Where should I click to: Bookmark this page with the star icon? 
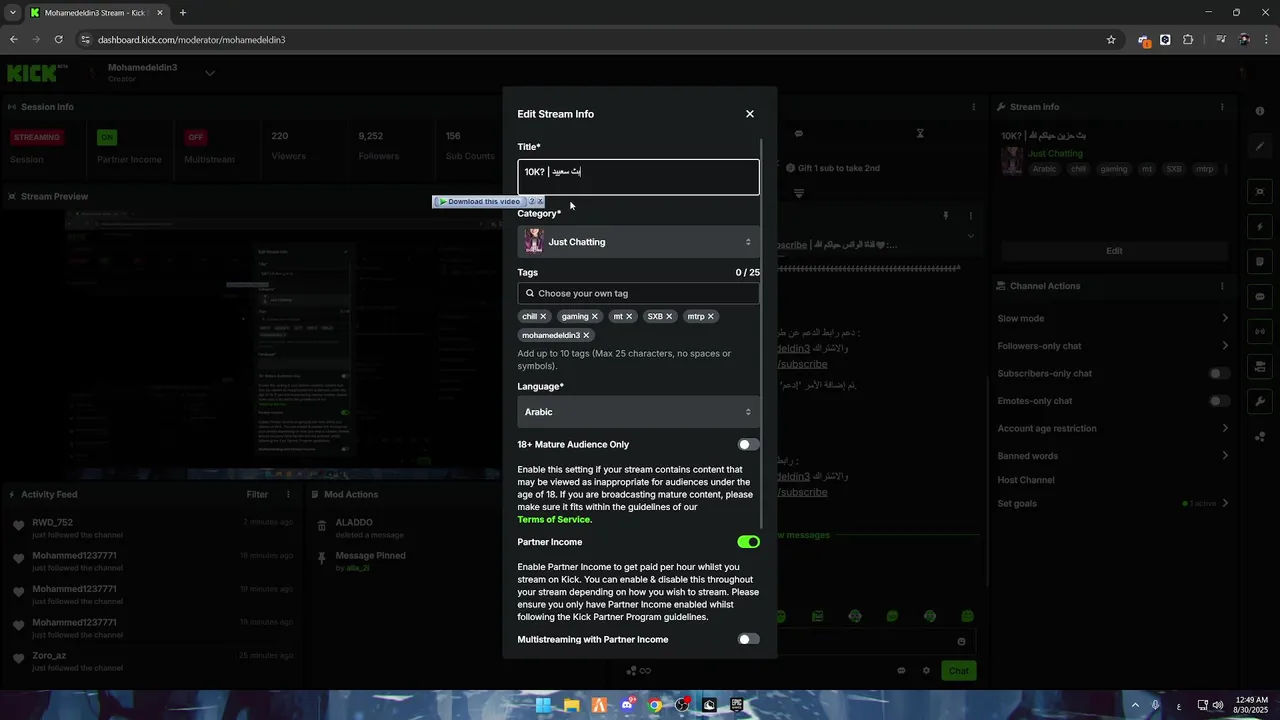(1111, 40)
